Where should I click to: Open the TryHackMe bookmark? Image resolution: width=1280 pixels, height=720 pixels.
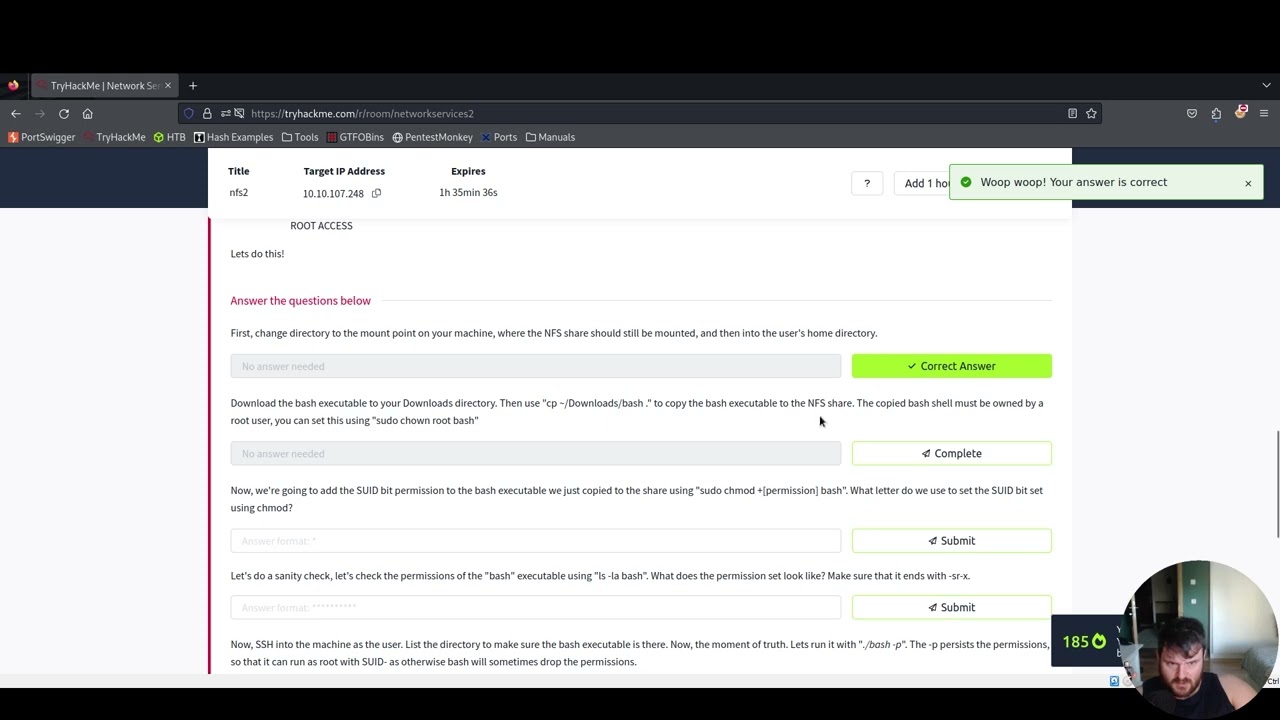(114, 137)
